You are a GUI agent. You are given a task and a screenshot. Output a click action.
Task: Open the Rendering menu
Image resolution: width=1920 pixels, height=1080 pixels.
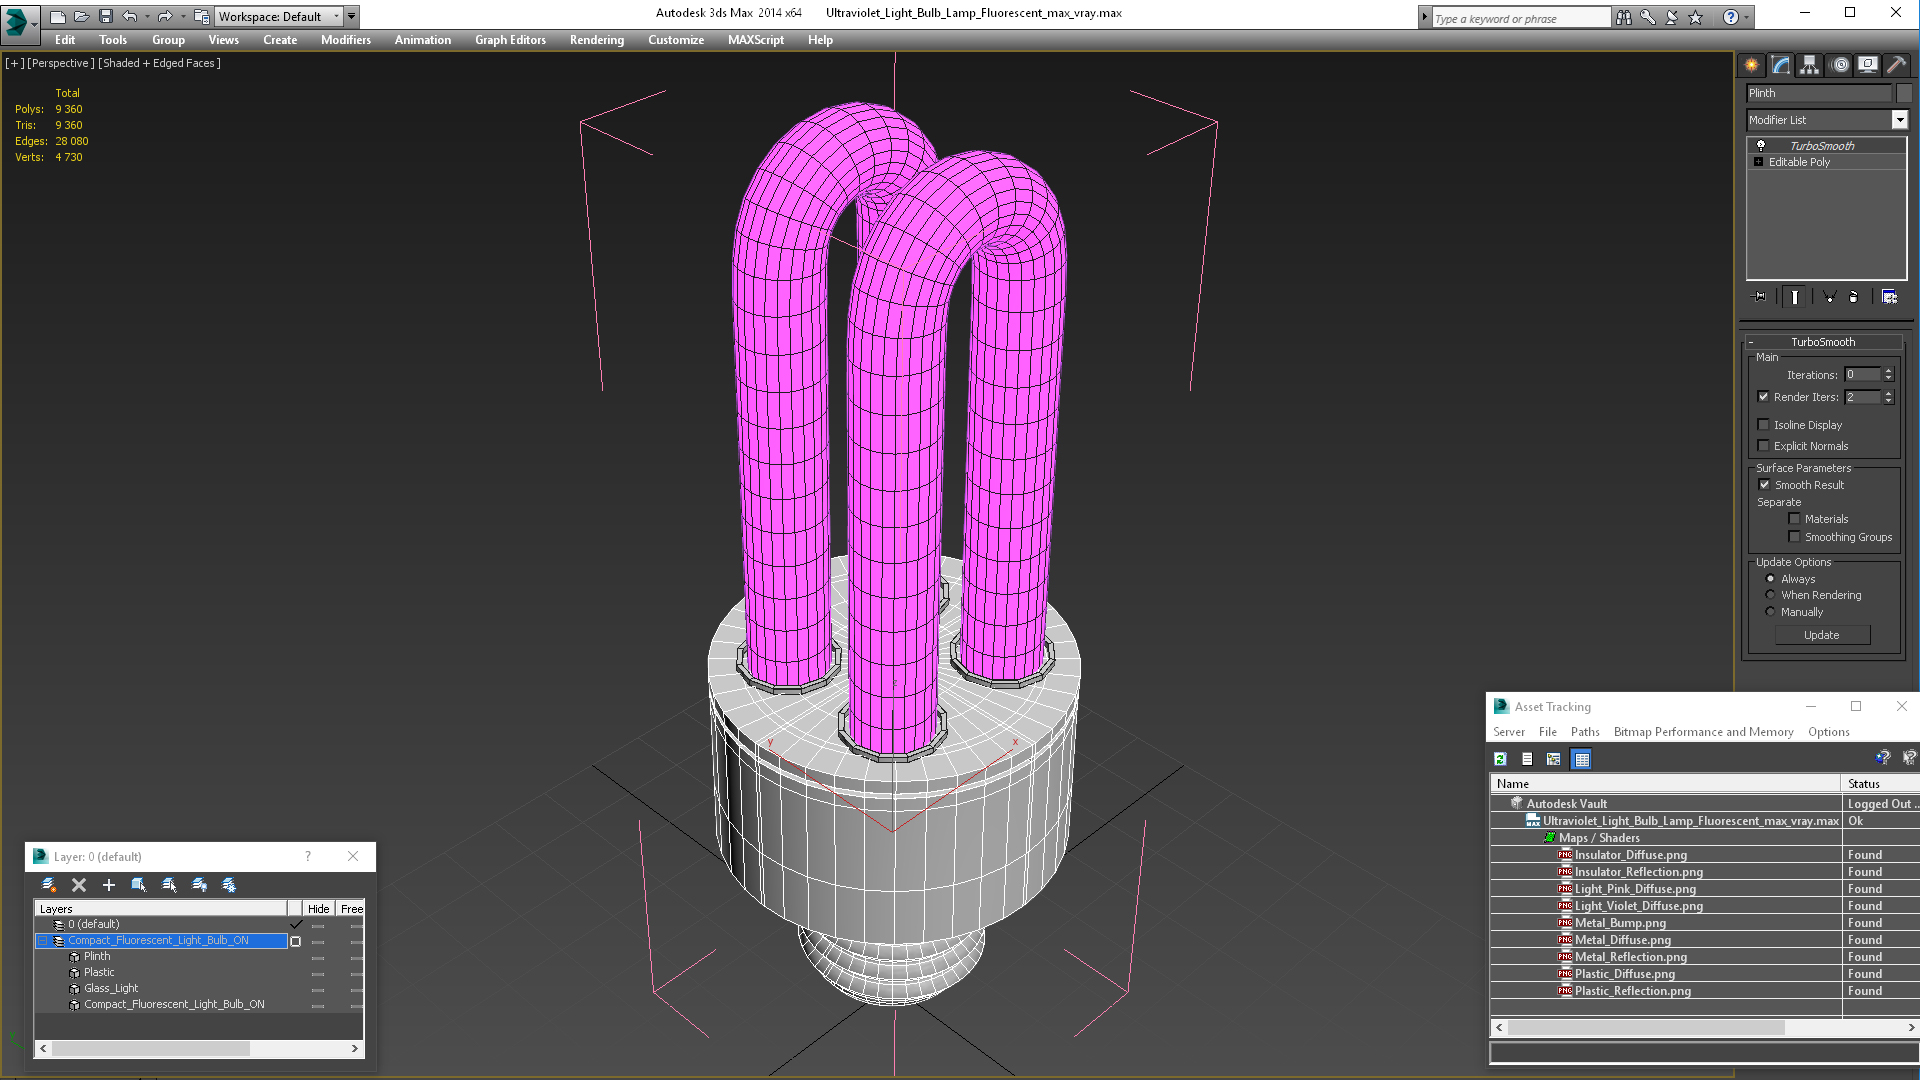click(596, 40)
